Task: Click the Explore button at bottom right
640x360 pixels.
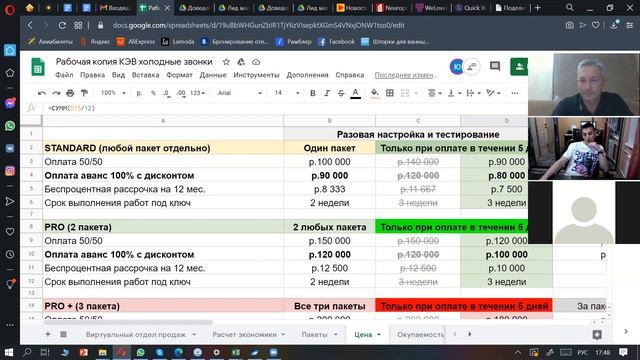Action: click(597, 335)
